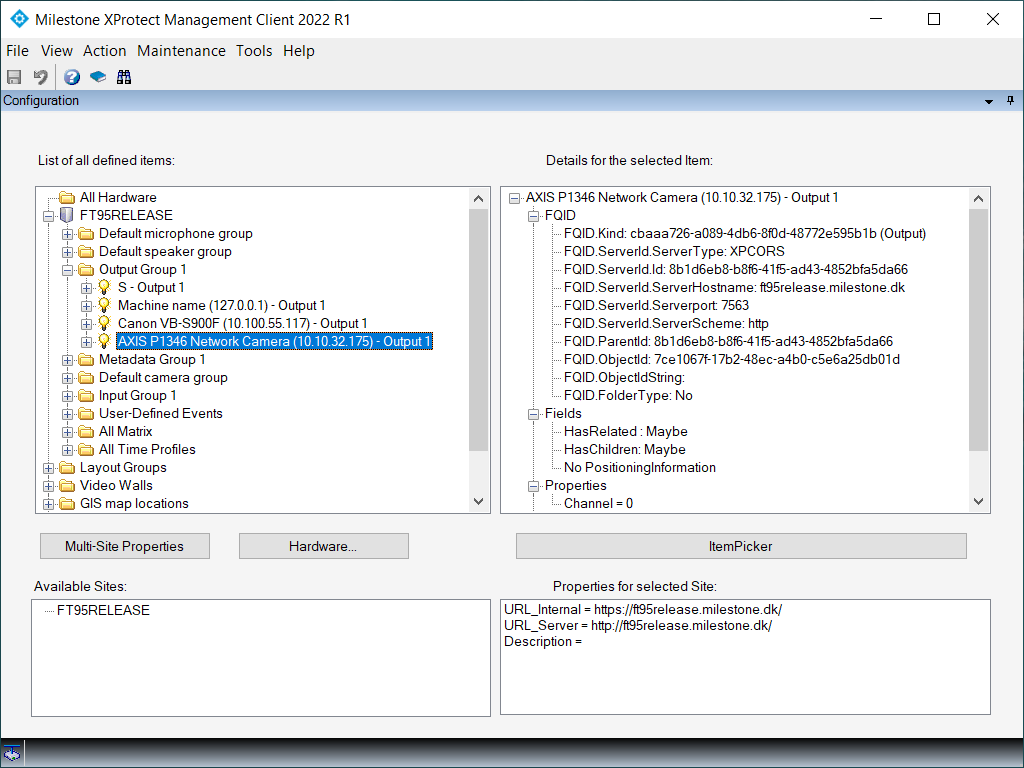Click the lightbulb icon for Canon VB-S900F output
Viewport: 1024px width, 768px height.
tap(104, 323)
